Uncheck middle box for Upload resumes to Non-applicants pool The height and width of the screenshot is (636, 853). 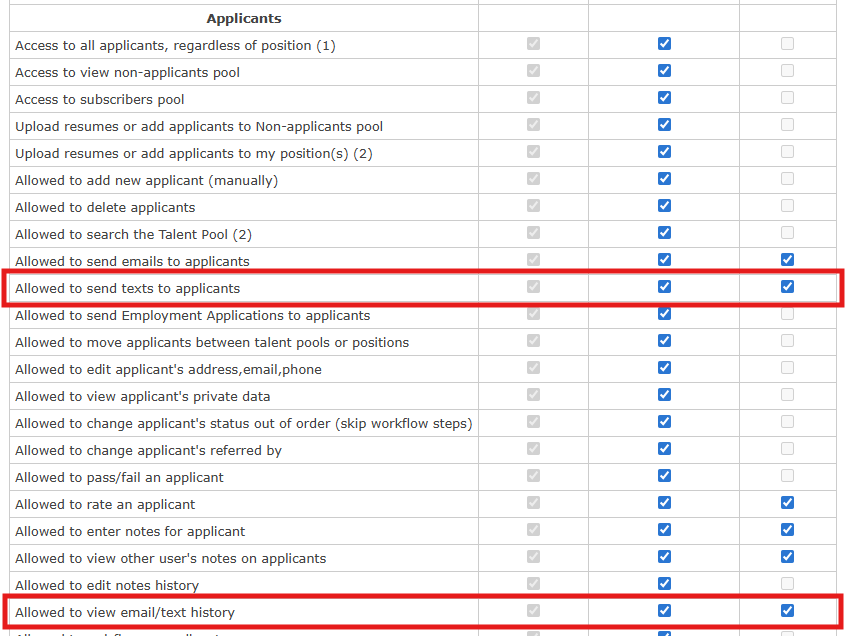click(x=664, y=125)
